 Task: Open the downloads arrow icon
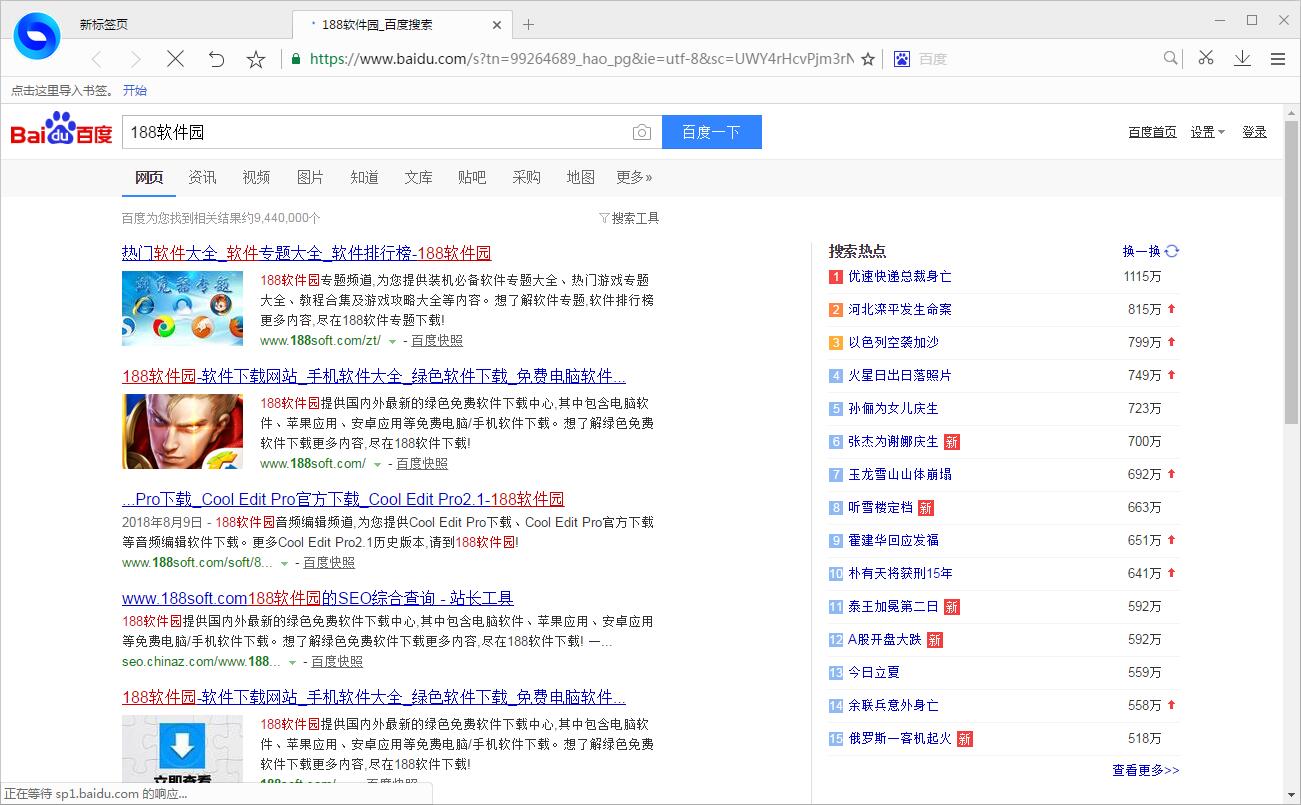point(1242,59)
